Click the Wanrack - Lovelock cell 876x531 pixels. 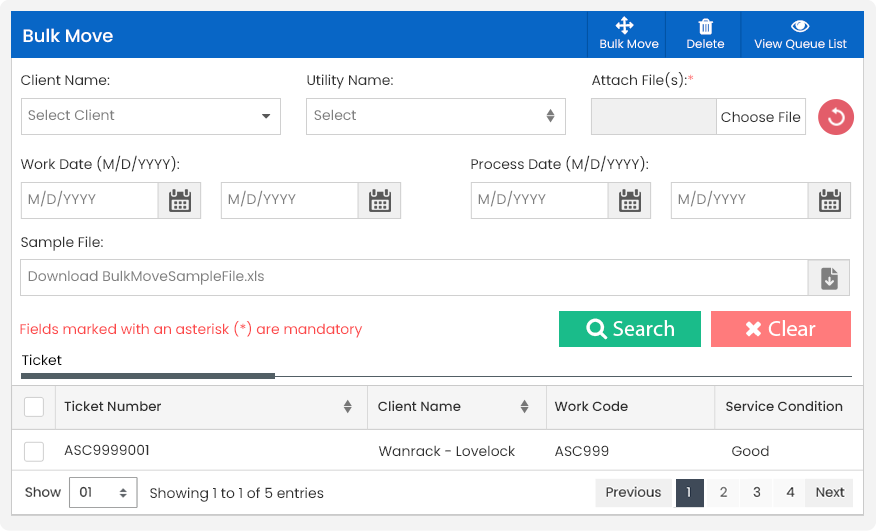[446, 451]
